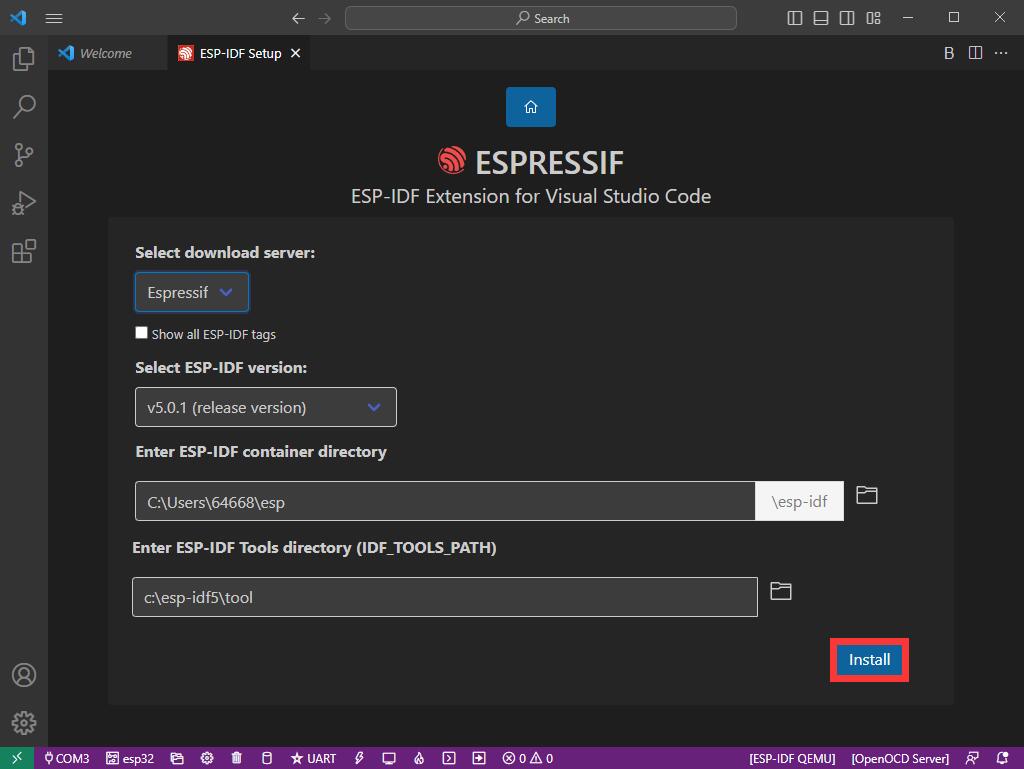
Task: Expand the ESP-IDF version dropdown
Action: point(265,407)
